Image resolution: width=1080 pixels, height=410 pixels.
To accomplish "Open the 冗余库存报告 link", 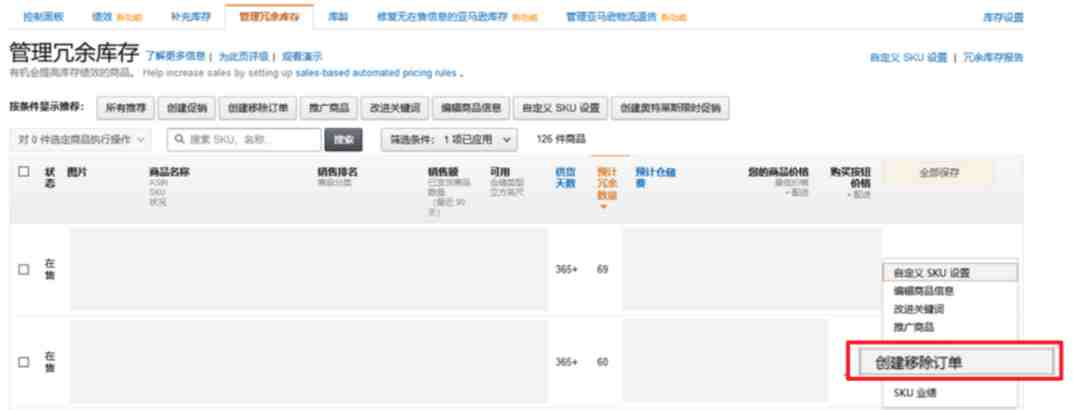I will pyautogui.click(x=992, y=58).
